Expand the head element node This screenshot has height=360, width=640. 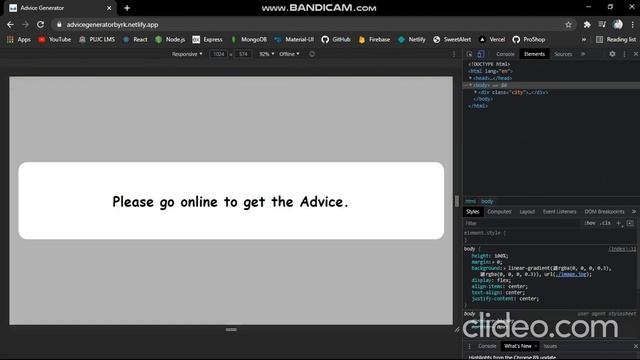(470, 78)
